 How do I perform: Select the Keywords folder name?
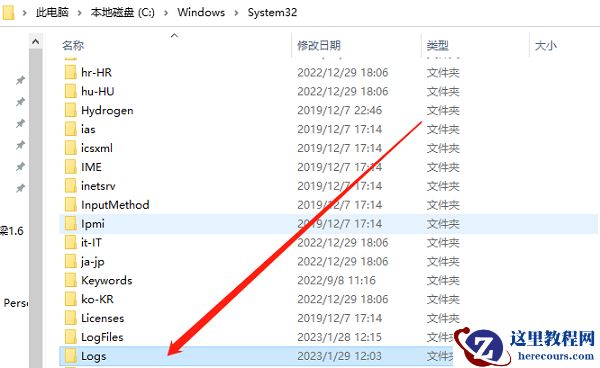[x=107, y=280]
